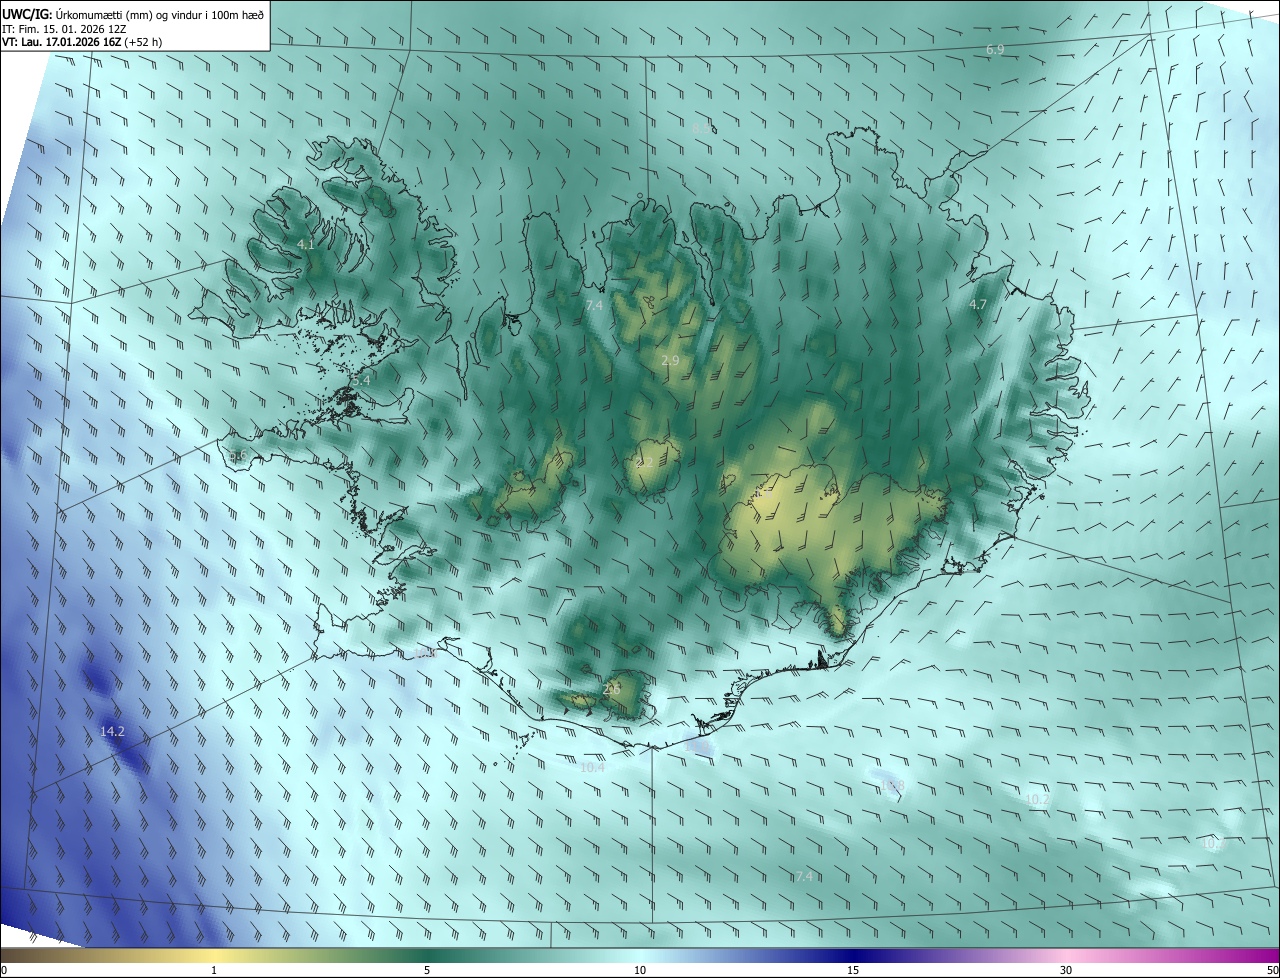This screenshot has width=1280, height=978.
Task: Click the '0' tick on the colour scale
Action: pos(4,971)
